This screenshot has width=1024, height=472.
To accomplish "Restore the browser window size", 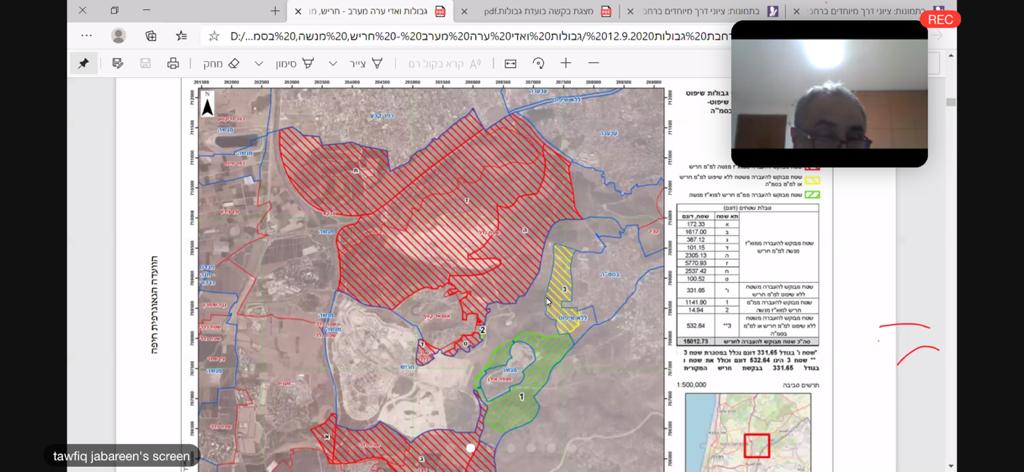I will click(115, 11).
